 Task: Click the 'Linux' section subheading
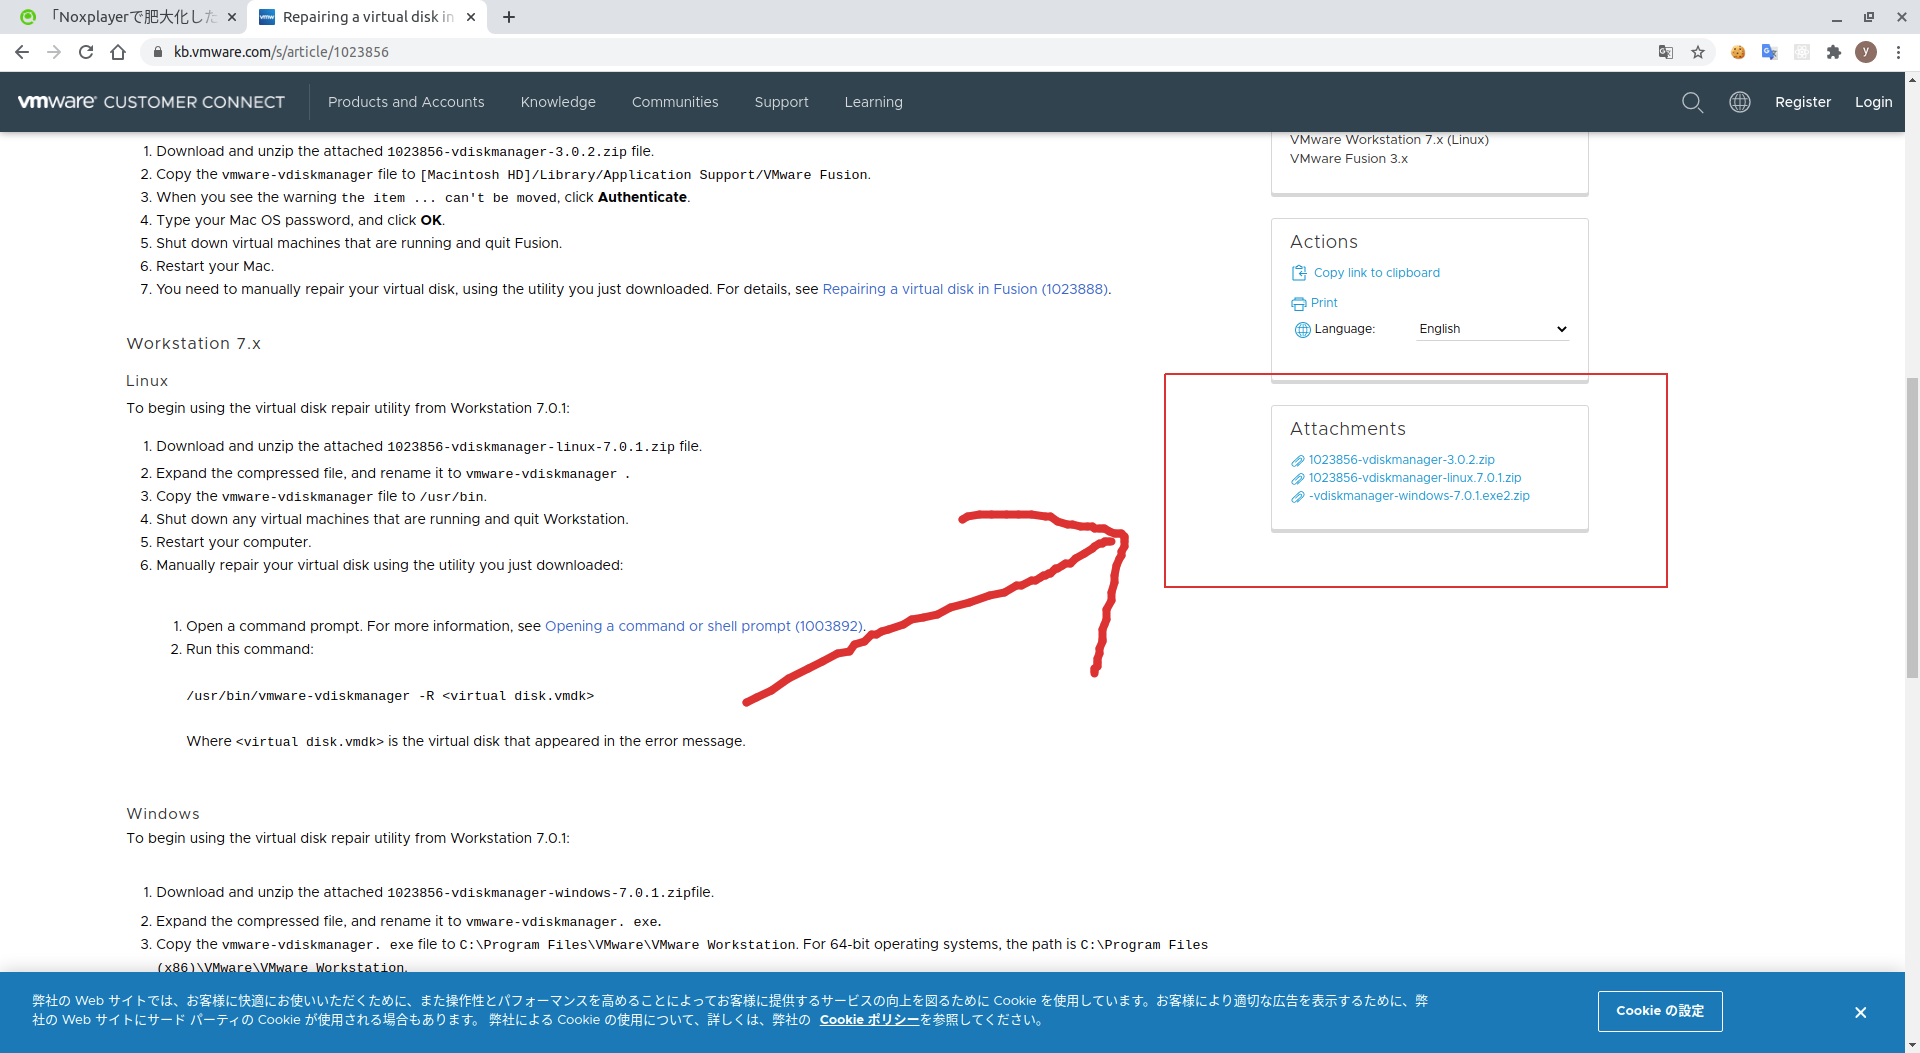pos(147,381)
